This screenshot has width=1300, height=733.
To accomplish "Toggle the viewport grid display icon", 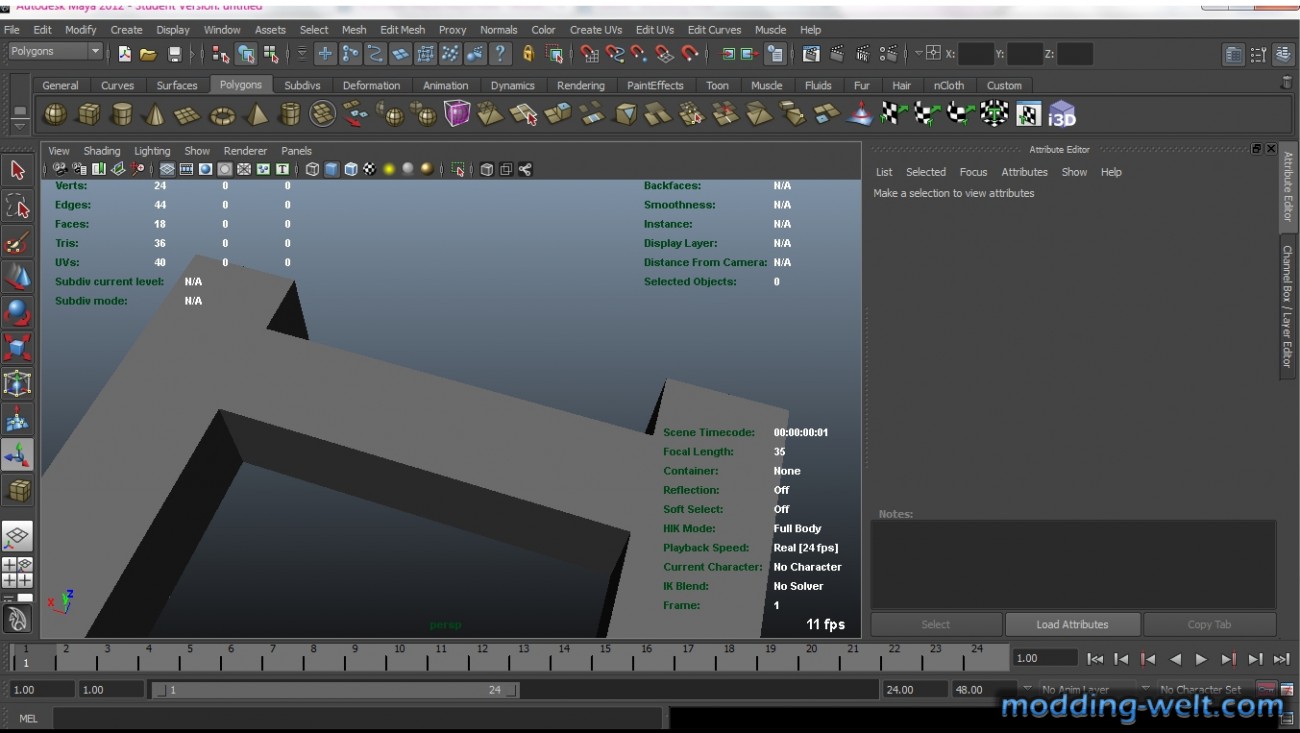I will pyautogui.click(x=167, y=170).
